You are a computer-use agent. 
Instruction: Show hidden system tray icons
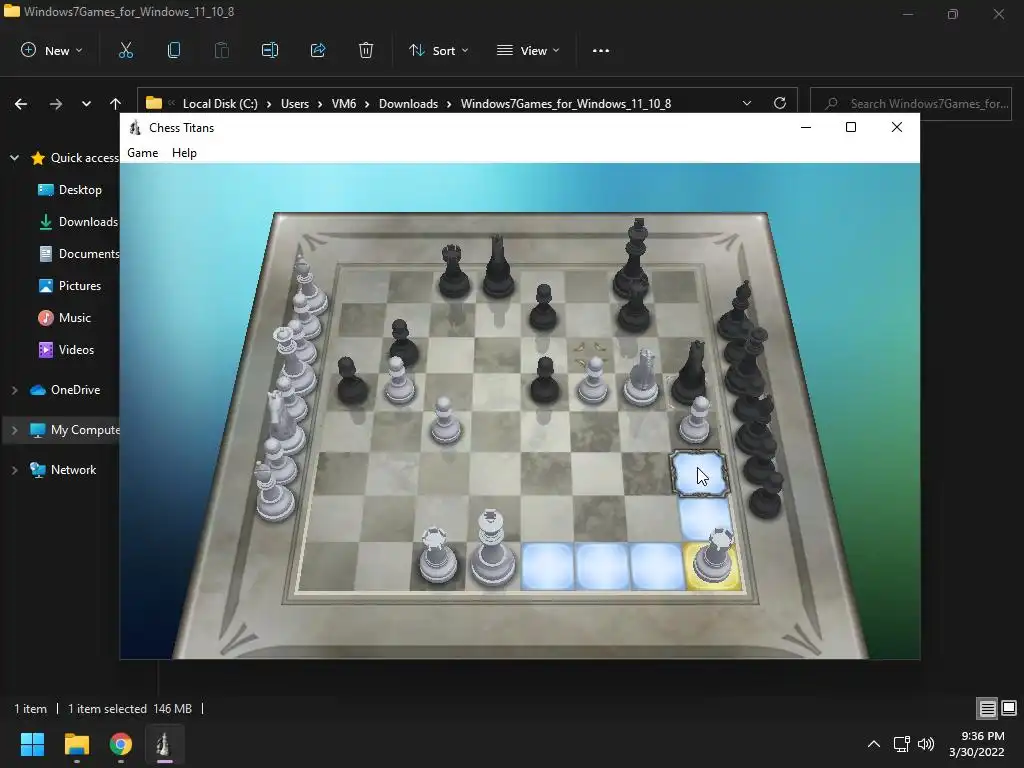[874, 744]
